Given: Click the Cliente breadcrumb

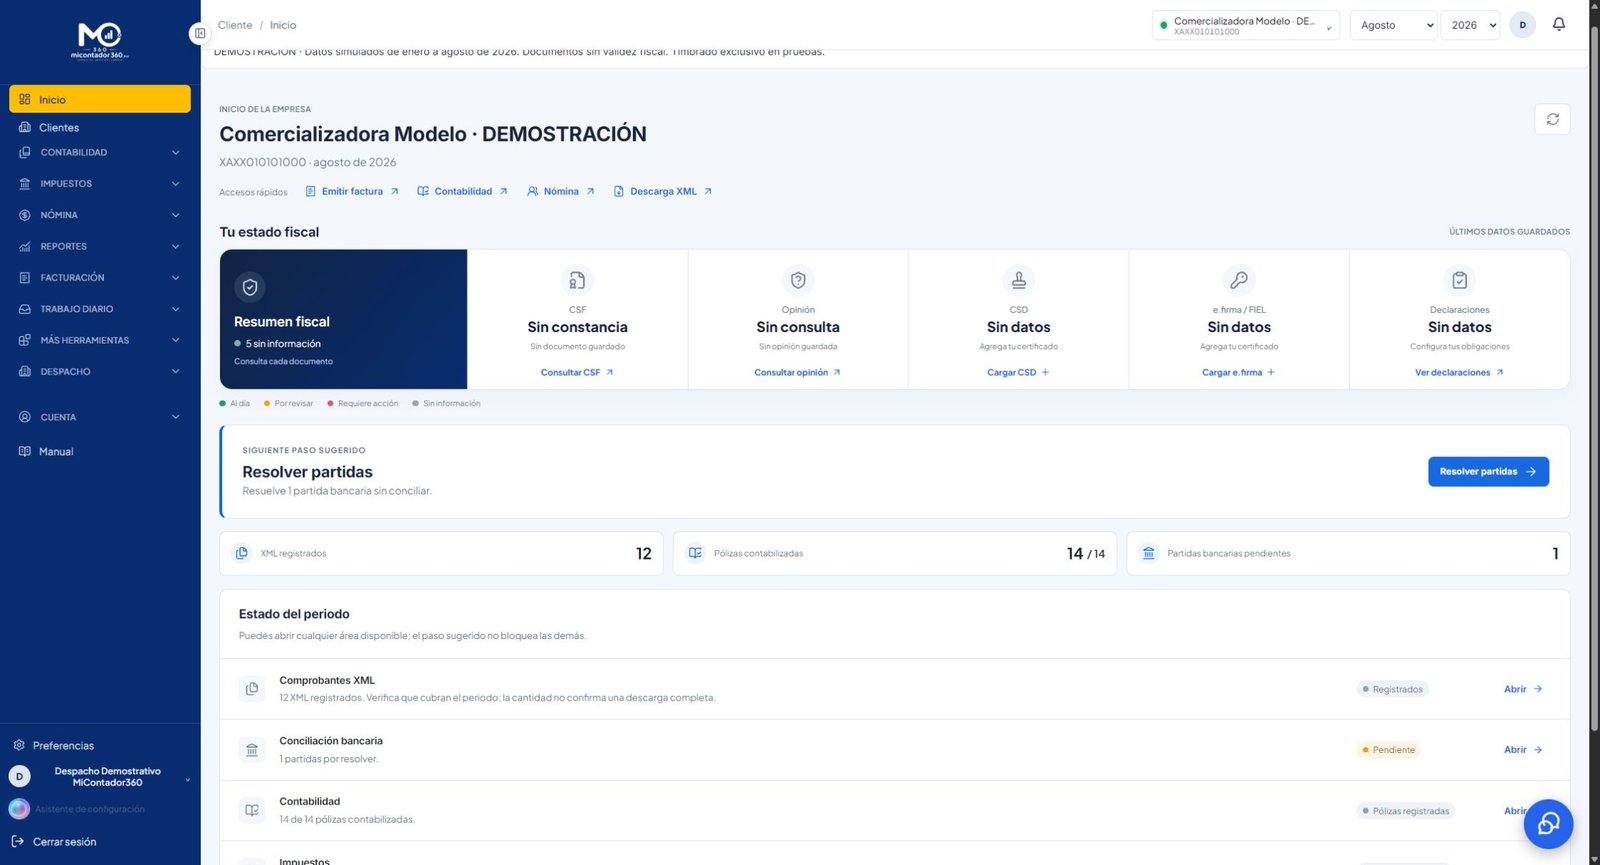Looking at the screenshot, I should (235, 25).
